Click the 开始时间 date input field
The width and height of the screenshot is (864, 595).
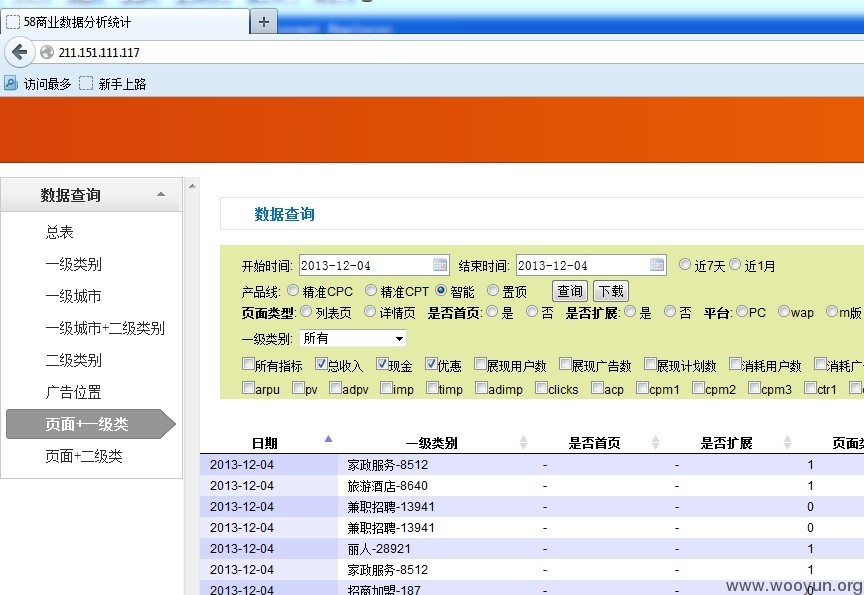[374, 265]
